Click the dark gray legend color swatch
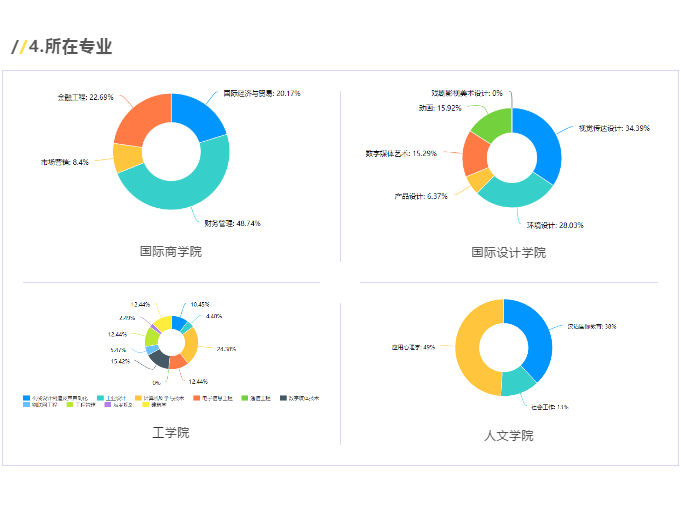Viewport: 681px width, 508px height. 283,397
